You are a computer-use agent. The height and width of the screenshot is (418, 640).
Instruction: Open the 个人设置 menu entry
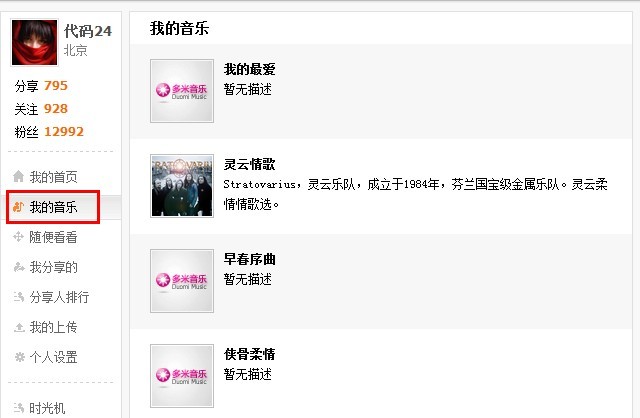[x=53, y=357]
